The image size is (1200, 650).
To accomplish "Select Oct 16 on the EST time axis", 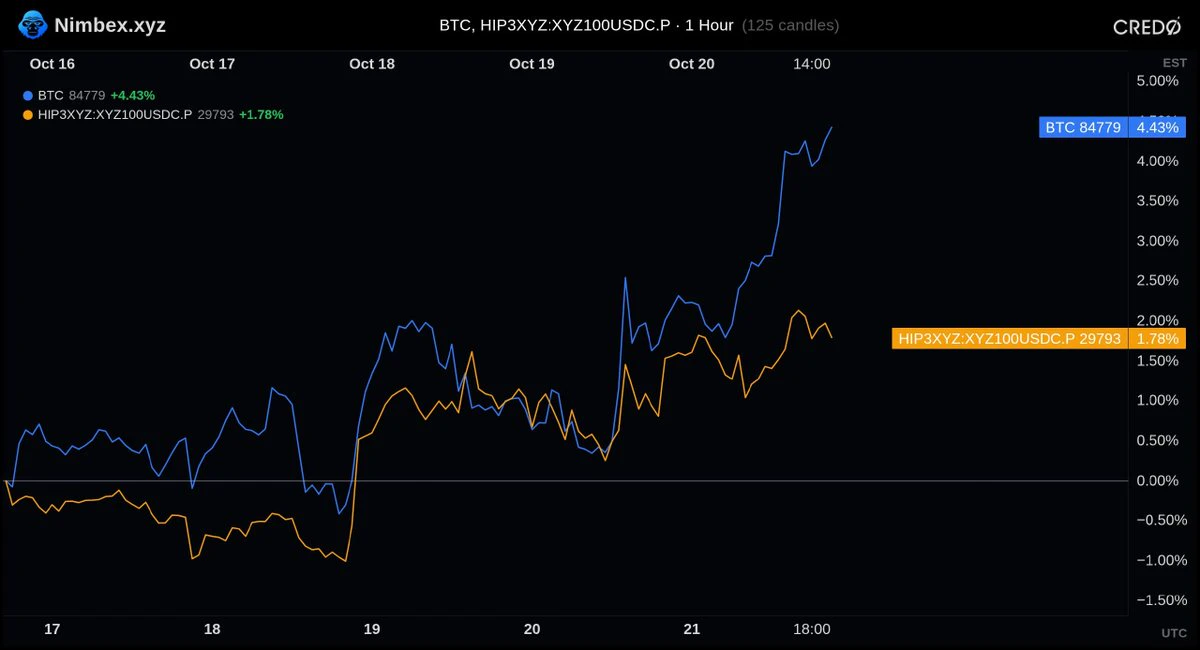I will [x=52, y=64].
